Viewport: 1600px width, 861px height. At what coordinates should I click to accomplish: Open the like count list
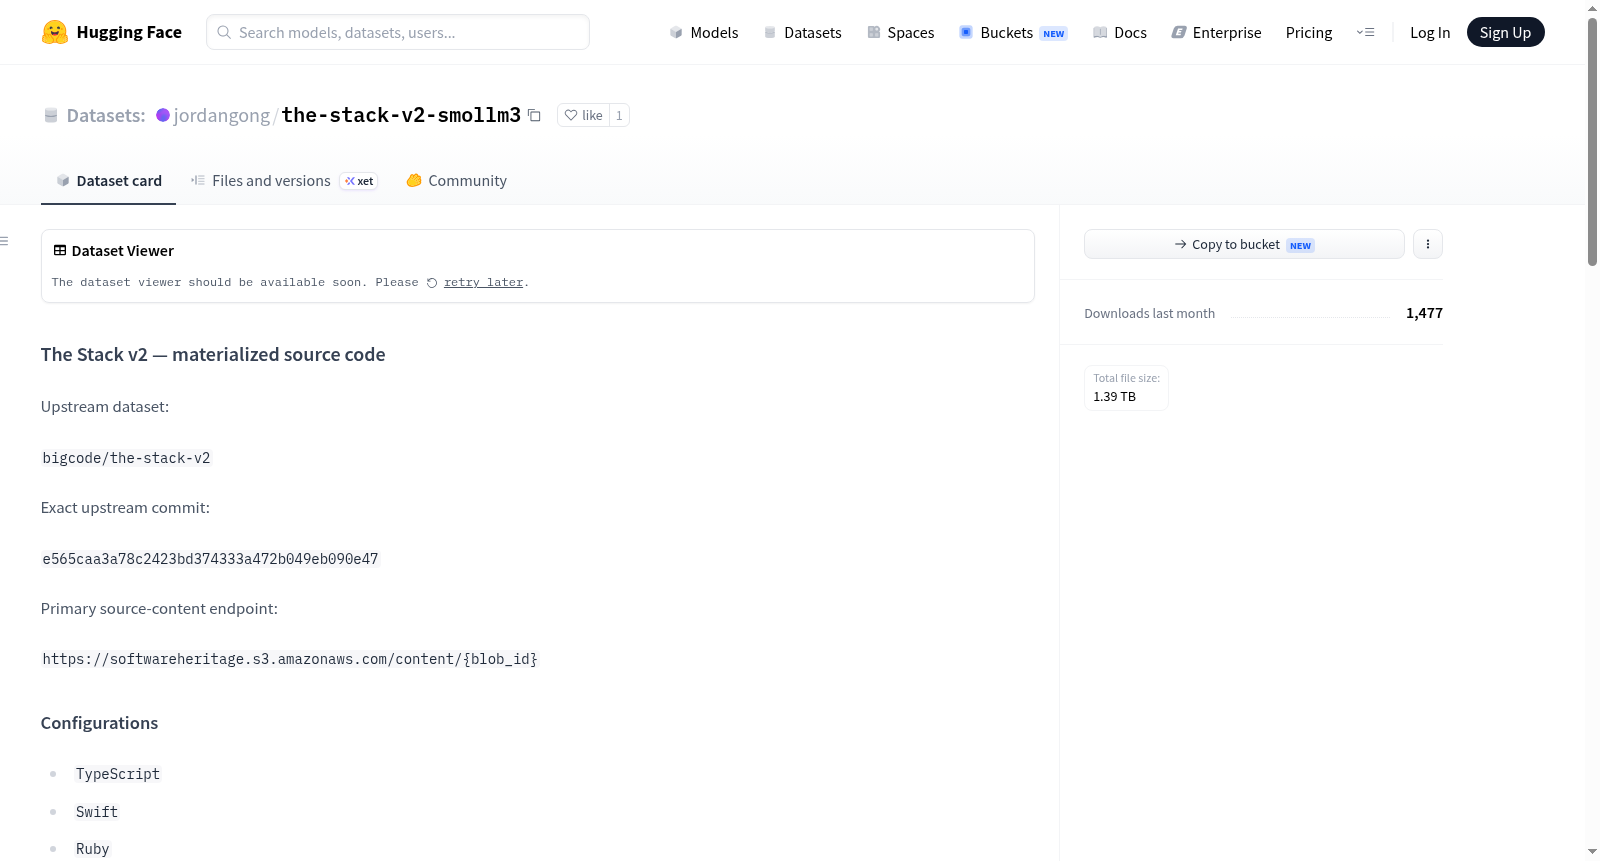[619, 115]
